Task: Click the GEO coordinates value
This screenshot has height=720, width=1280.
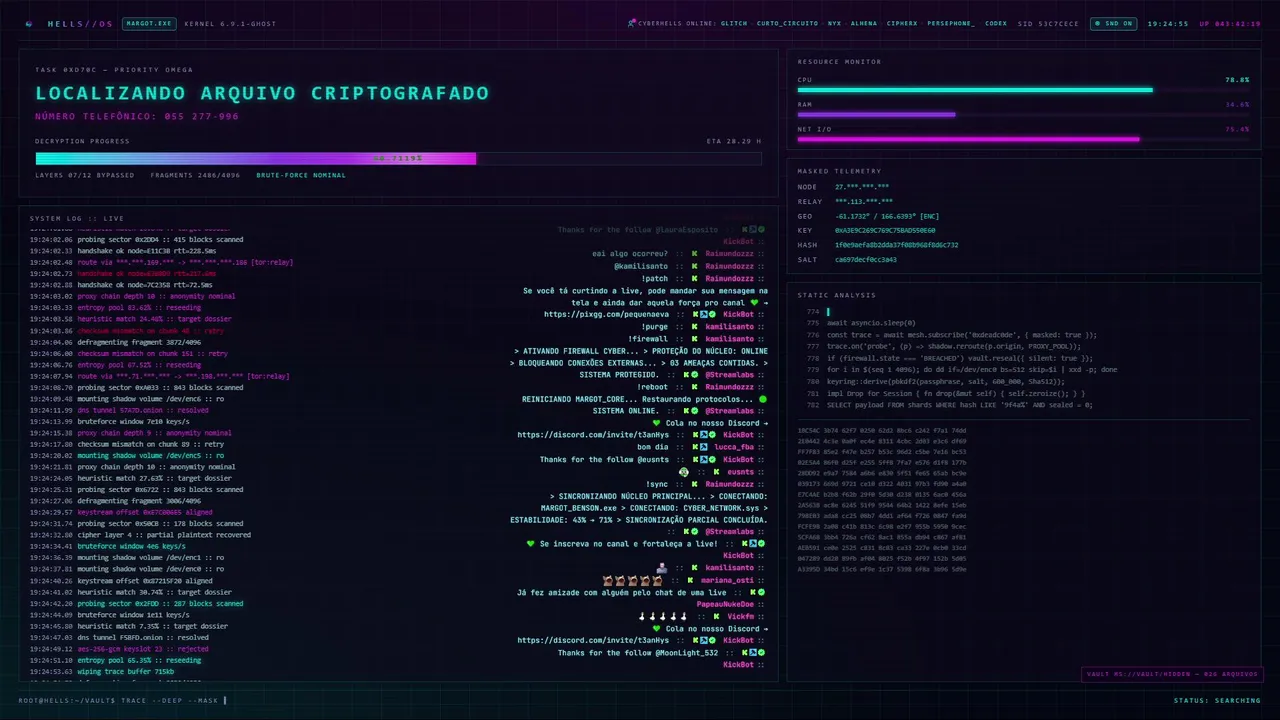Action: (887, 216)
